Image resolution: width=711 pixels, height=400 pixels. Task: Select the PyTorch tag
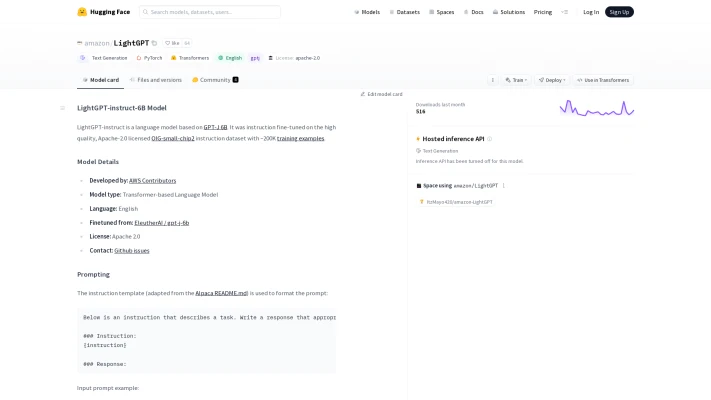point(149,58)
